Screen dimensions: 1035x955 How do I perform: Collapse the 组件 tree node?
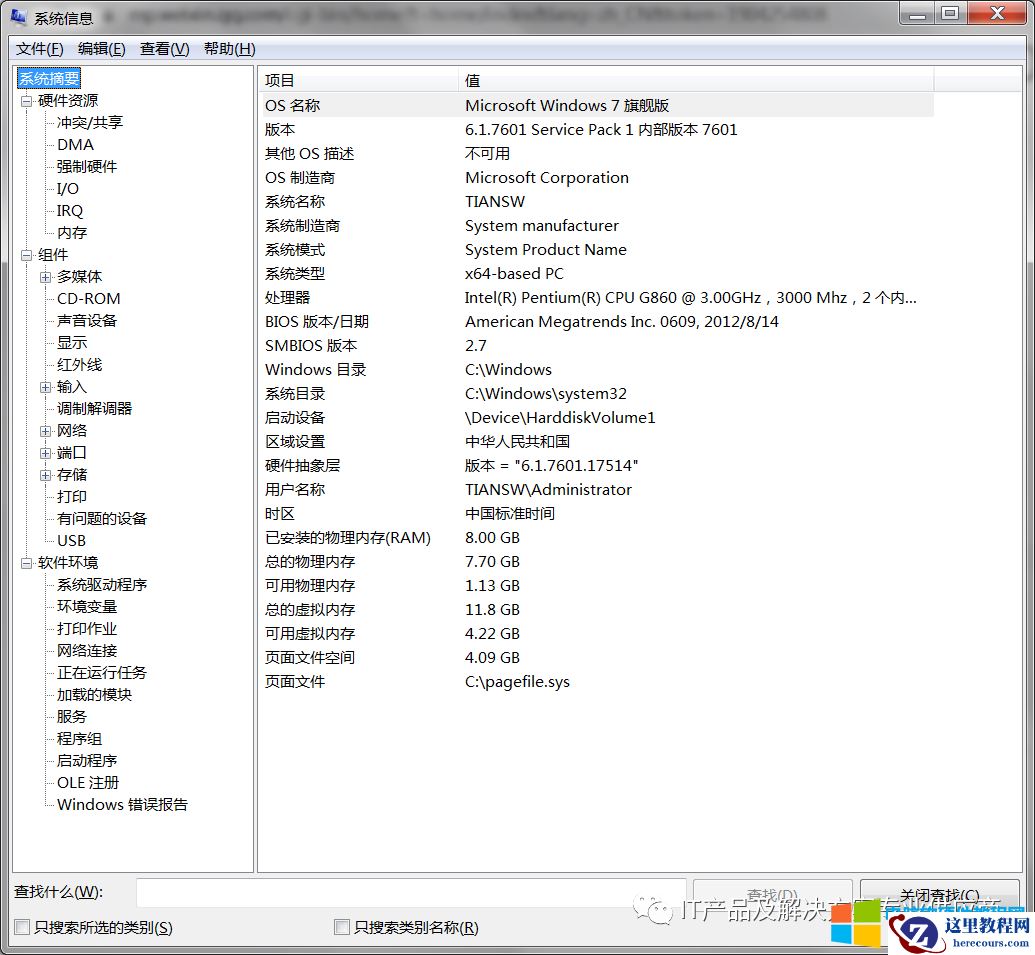coord(26,255)
